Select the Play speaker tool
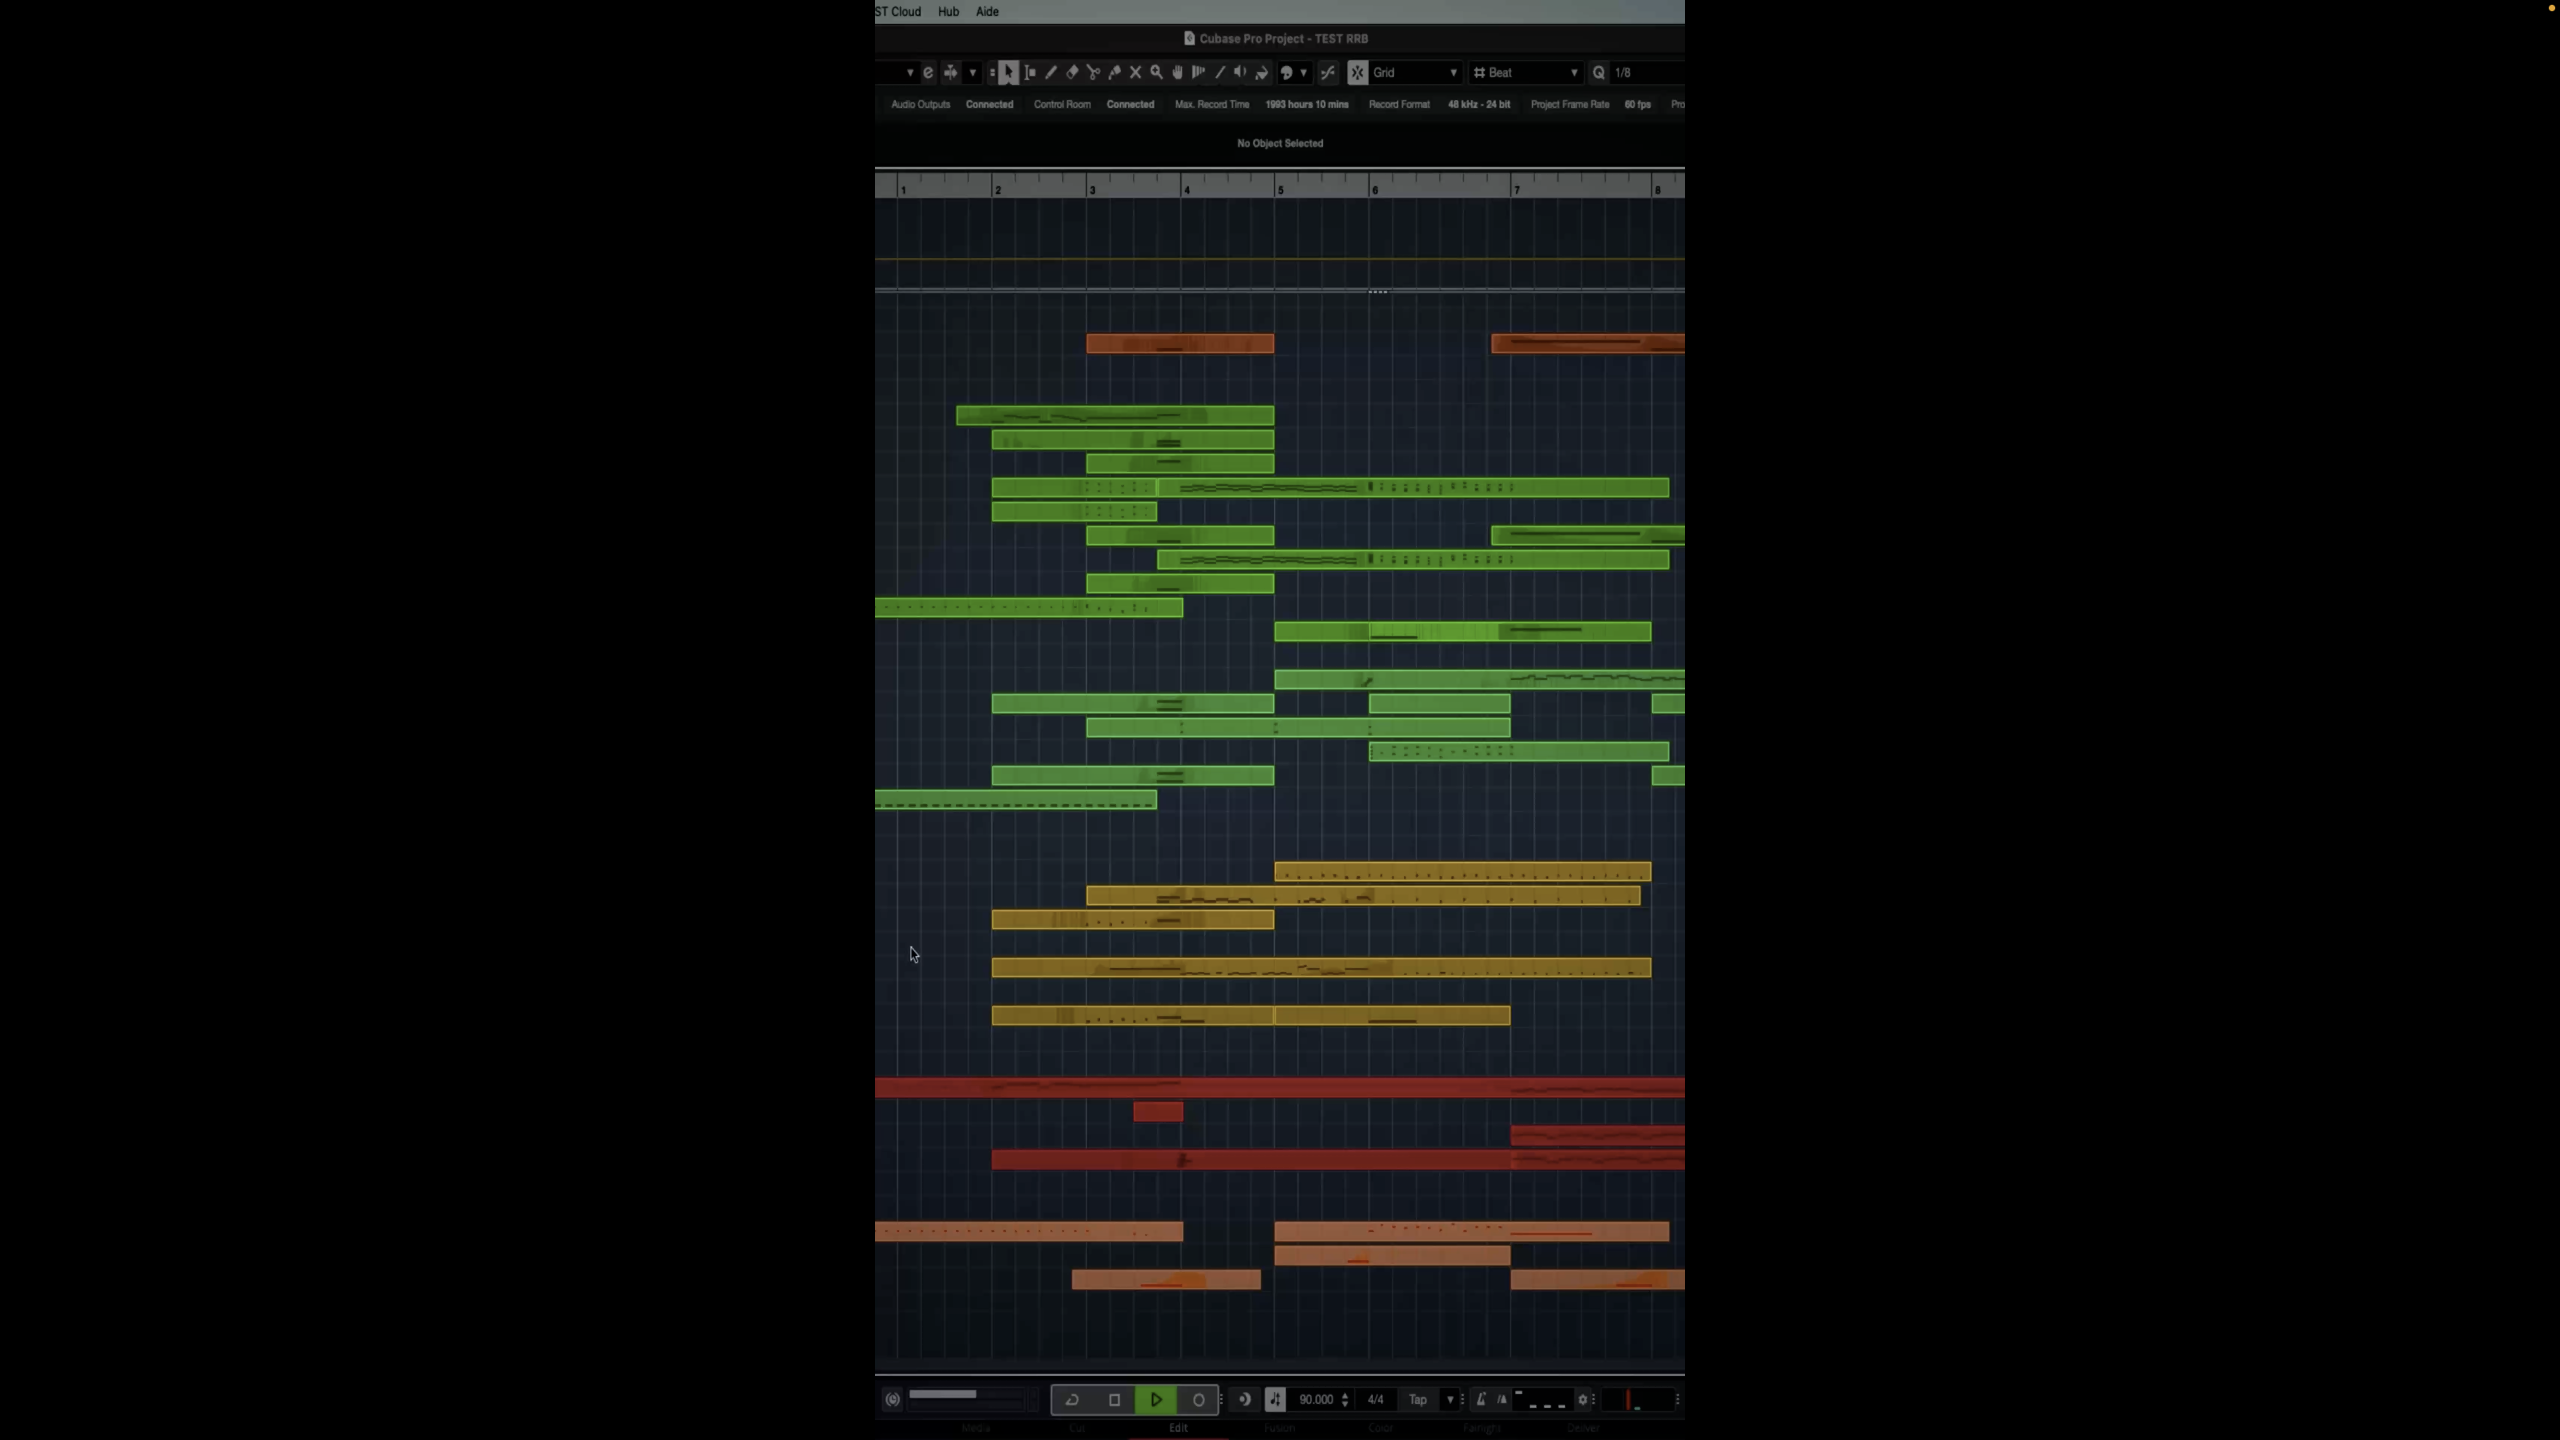Viewport: 2560px width, 1440px height. point(1240,72)
